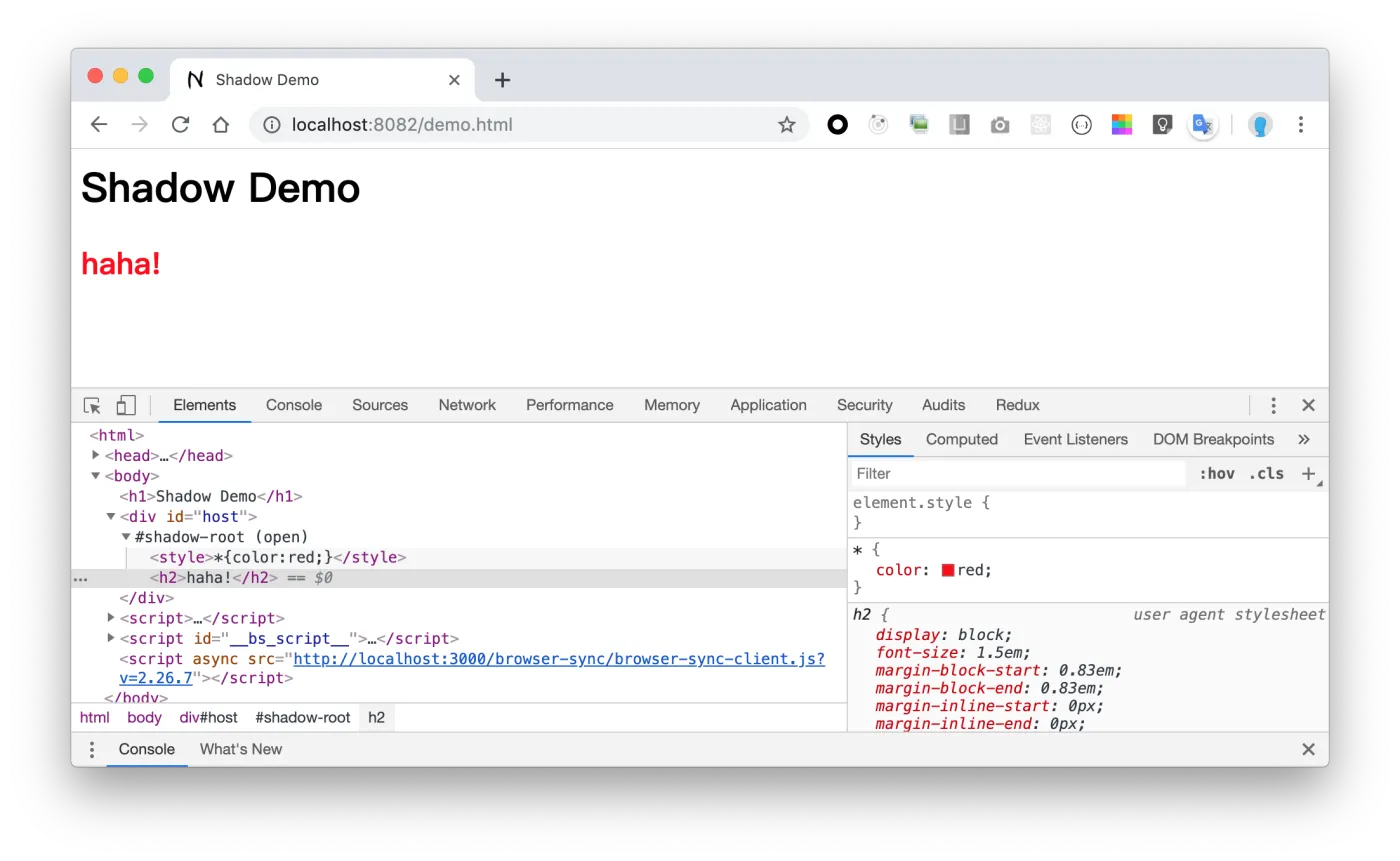
Task: Select body in the breadcrumb bar
Action: coord(144,717)
